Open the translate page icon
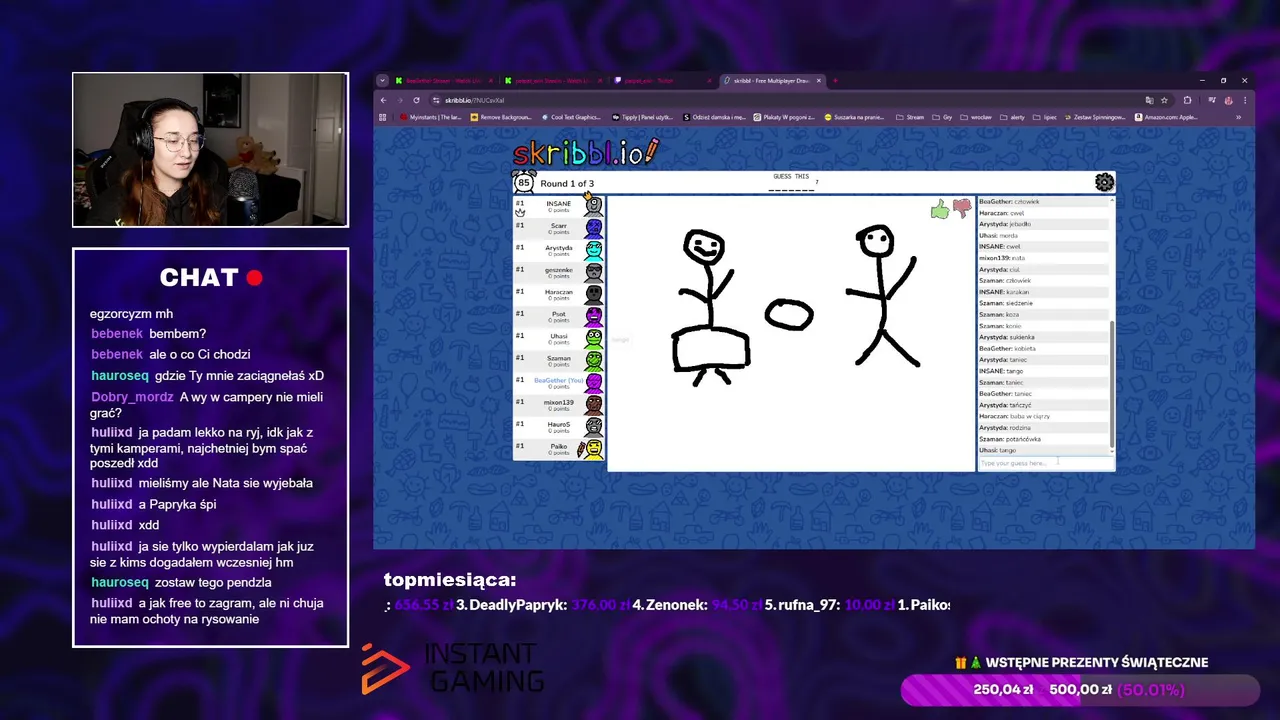 (x=1150, y=100)
